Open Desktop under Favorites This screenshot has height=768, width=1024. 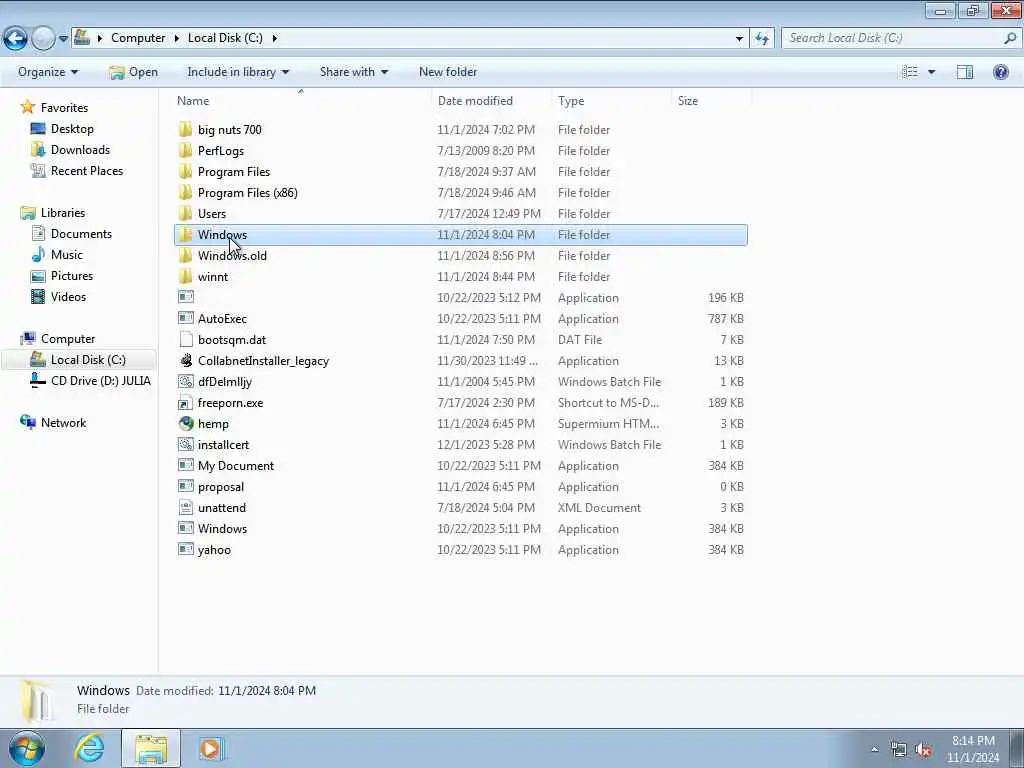(x=72, y=129)
